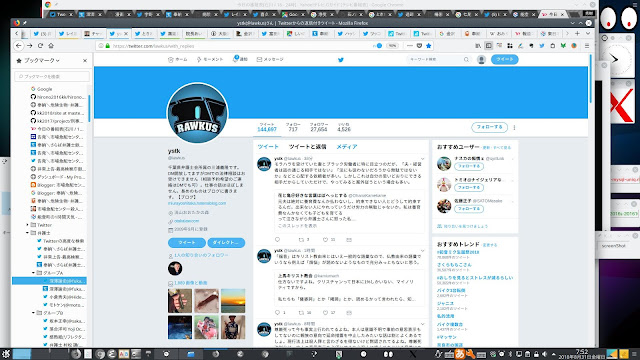The width and height of the screenshot is (640, 360).
Task: Open the sunset media thumbnail
Action: pyautogui.click(x=233, y=301)
